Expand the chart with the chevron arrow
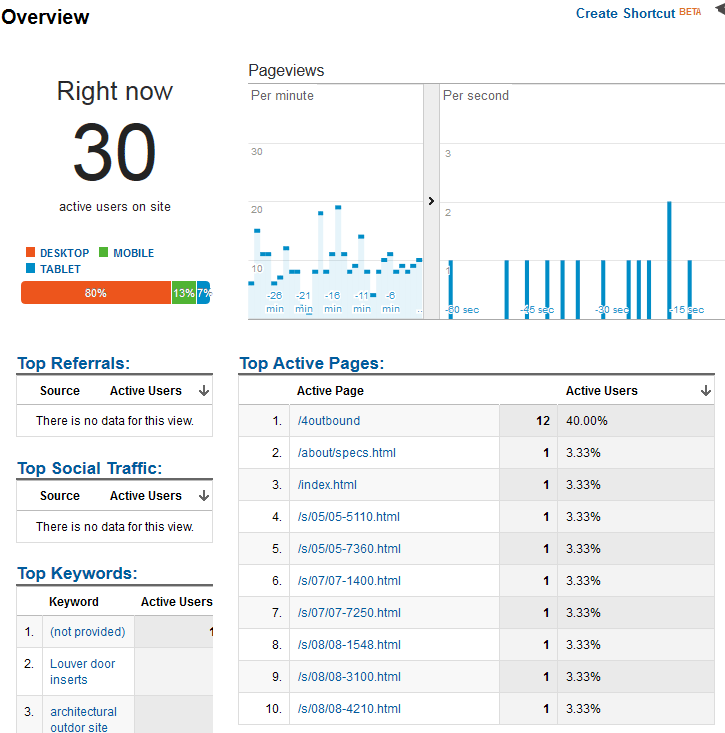 pyautogui.click(x=431, y=201)
